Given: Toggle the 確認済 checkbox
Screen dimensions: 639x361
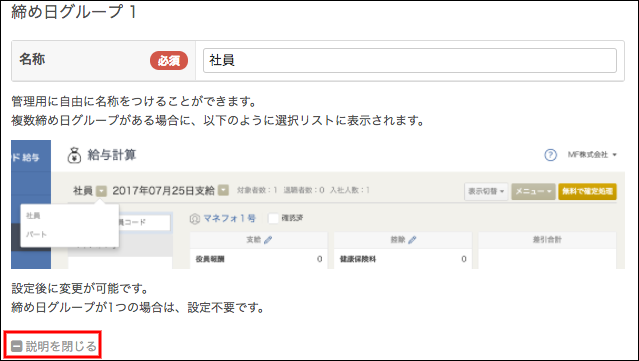Looking at the screenshot, I should tap(273, 218).
